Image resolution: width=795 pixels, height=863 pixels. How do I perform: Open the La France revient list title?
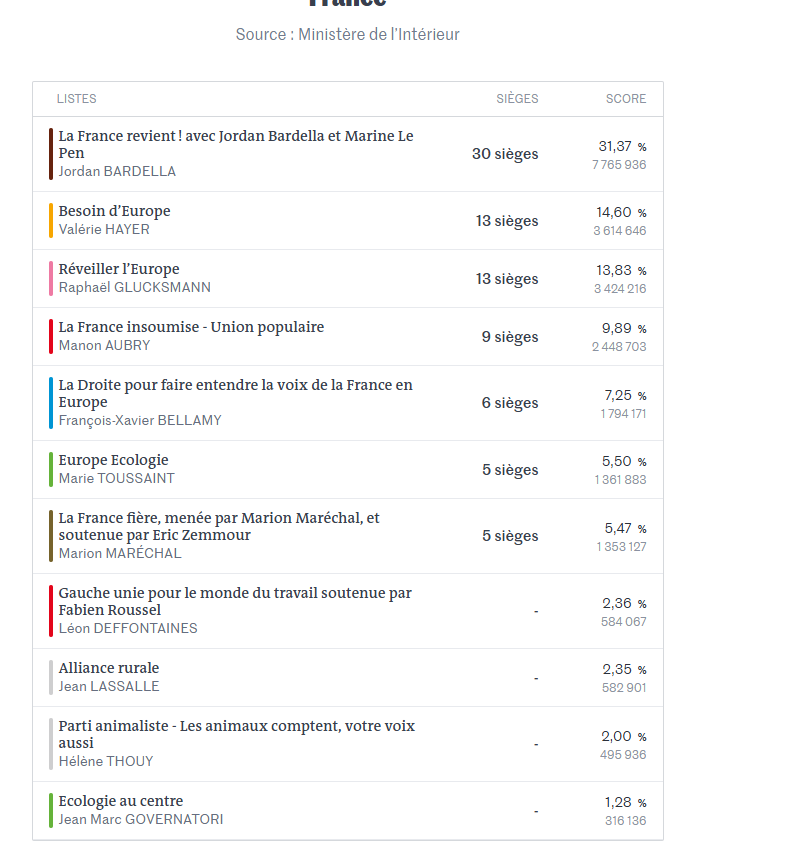click(235, 144)
